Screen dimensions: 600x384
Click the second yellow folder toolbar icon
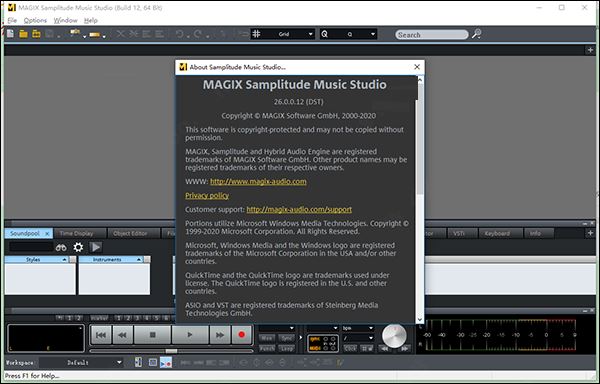(36, 34)
